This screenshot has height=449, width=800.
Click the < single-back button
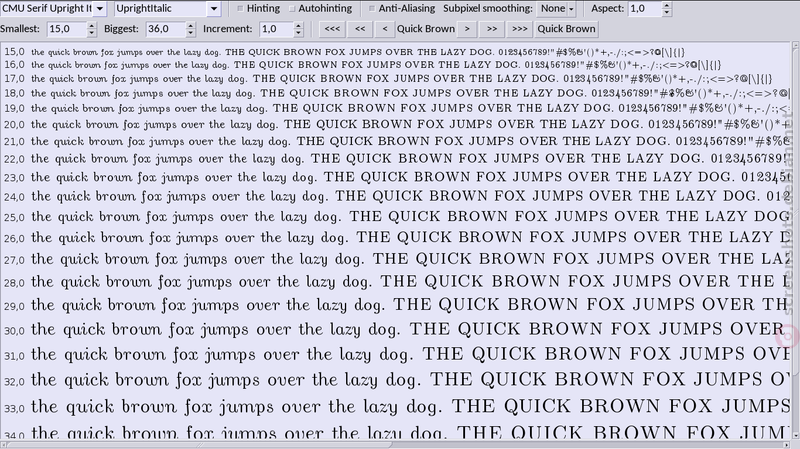(385, 29)
